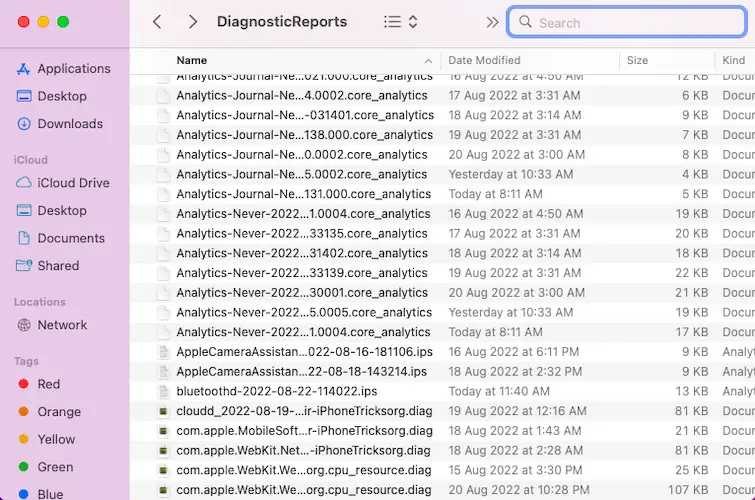Expand the hidden toolbar items chevron

492,22
